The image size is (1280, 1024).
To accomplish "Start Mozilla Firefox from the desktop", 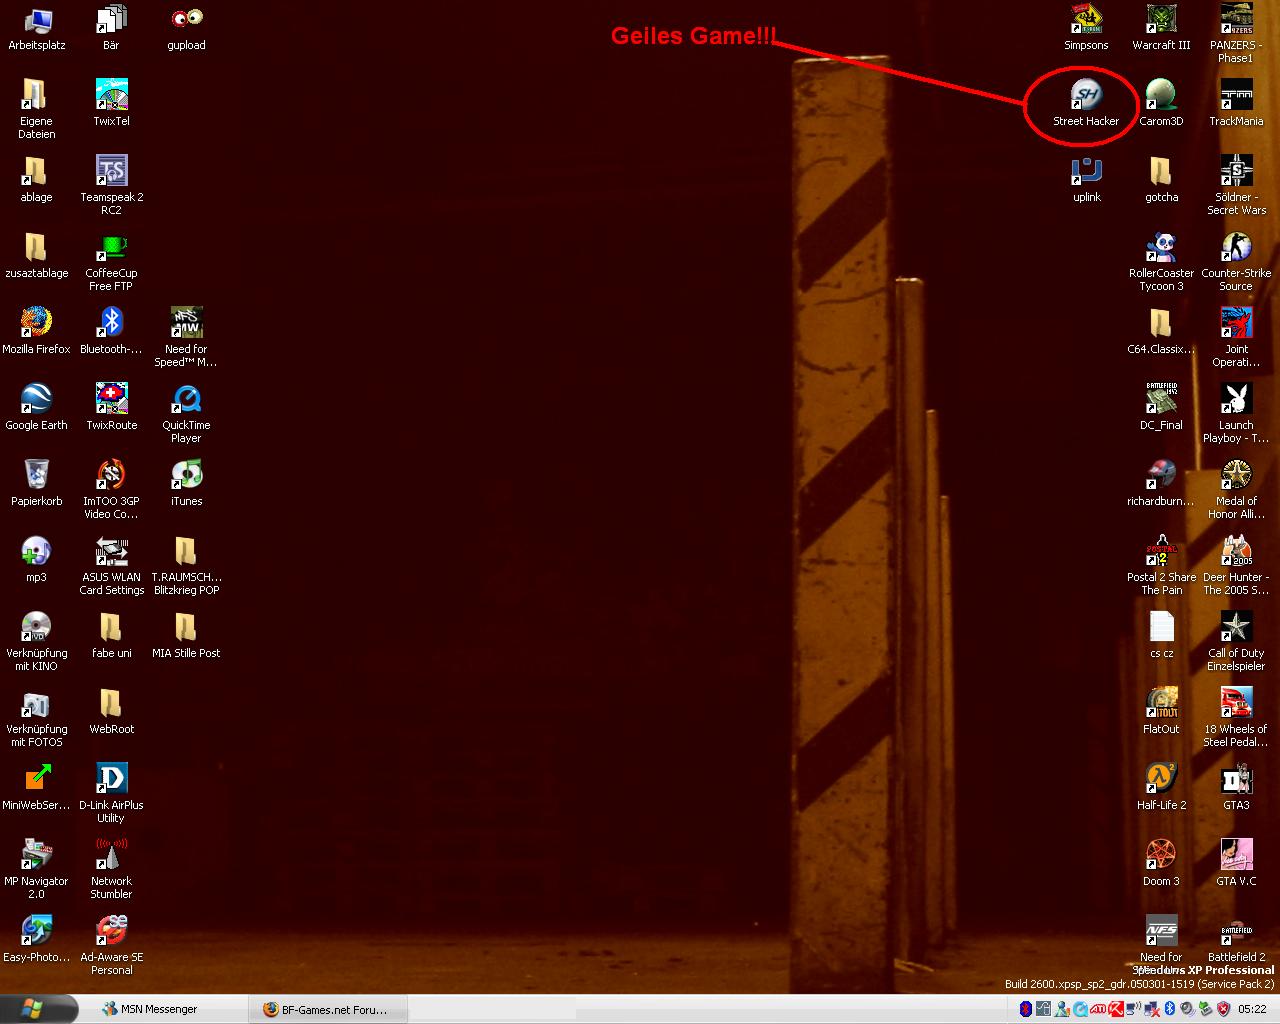I will (36, 331).
